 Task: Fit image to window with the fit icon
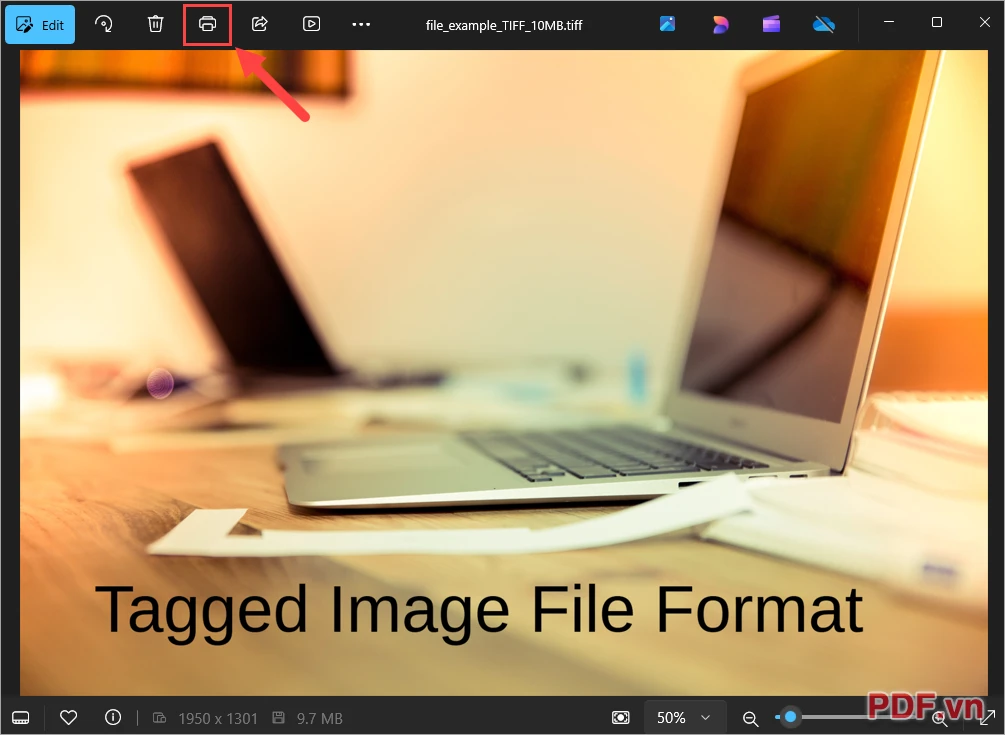point(620,717)
